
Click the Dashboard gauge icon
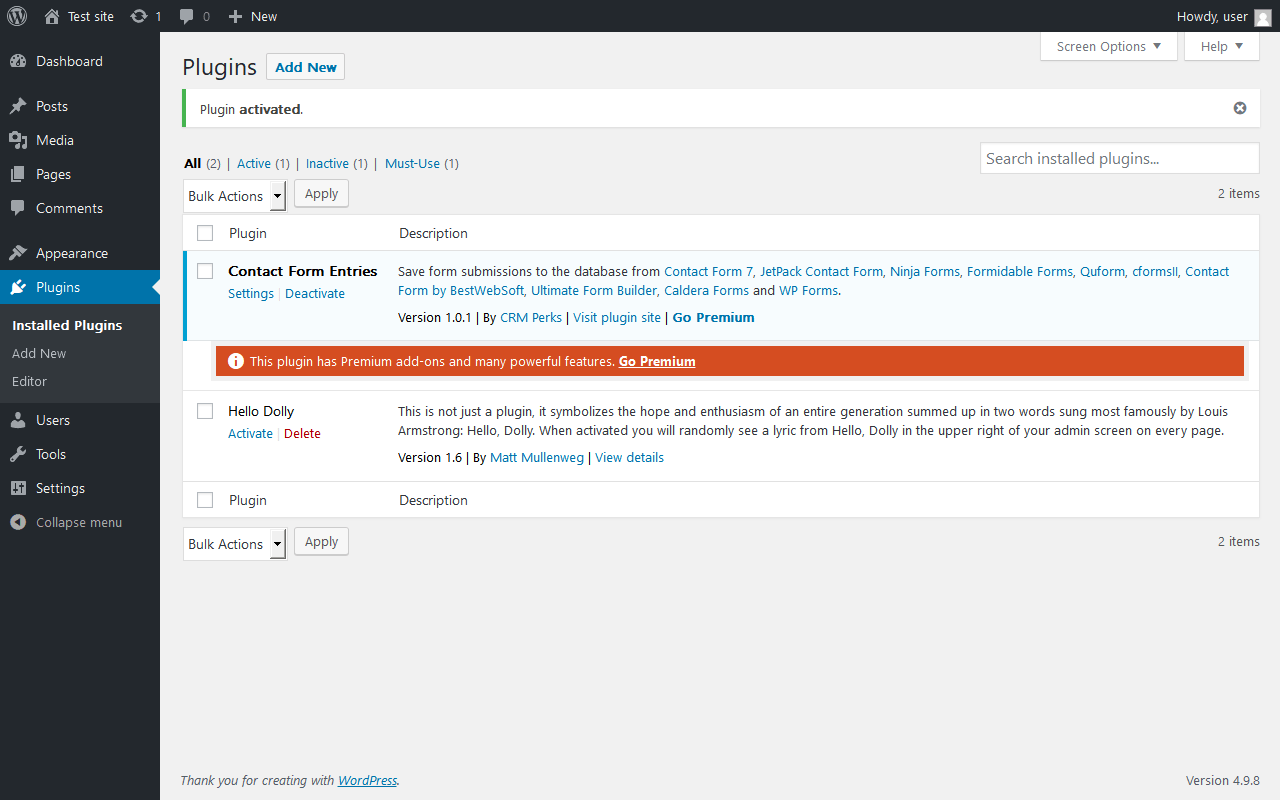(x=18, y=61)
